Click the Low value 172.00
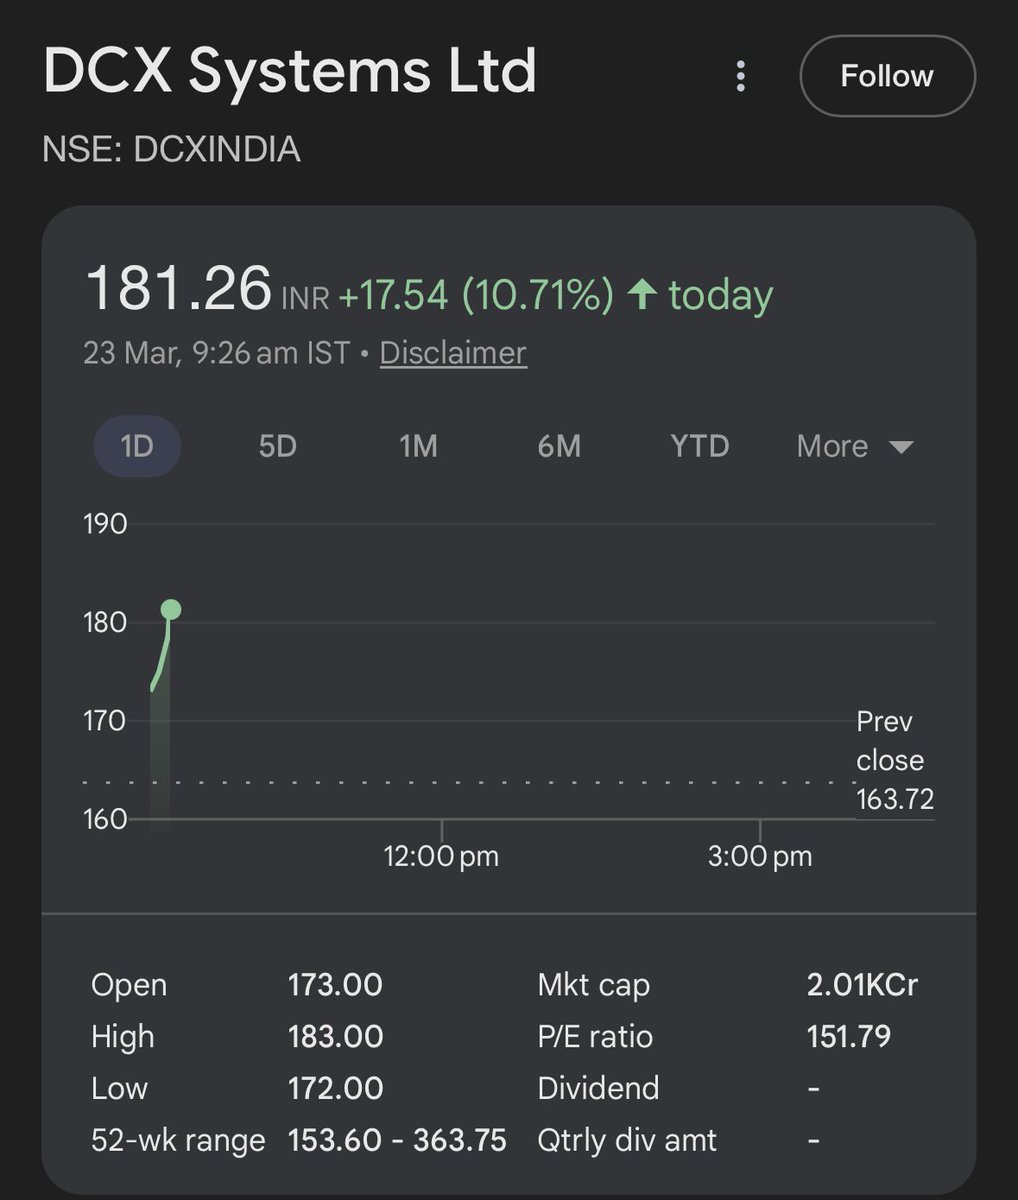 335,1088
